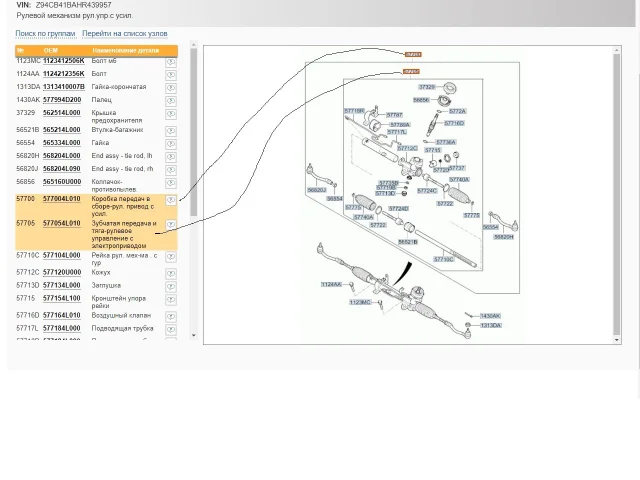Open the Поиск по группам link
Screen dimensions: 640x480
click(45, 34)
